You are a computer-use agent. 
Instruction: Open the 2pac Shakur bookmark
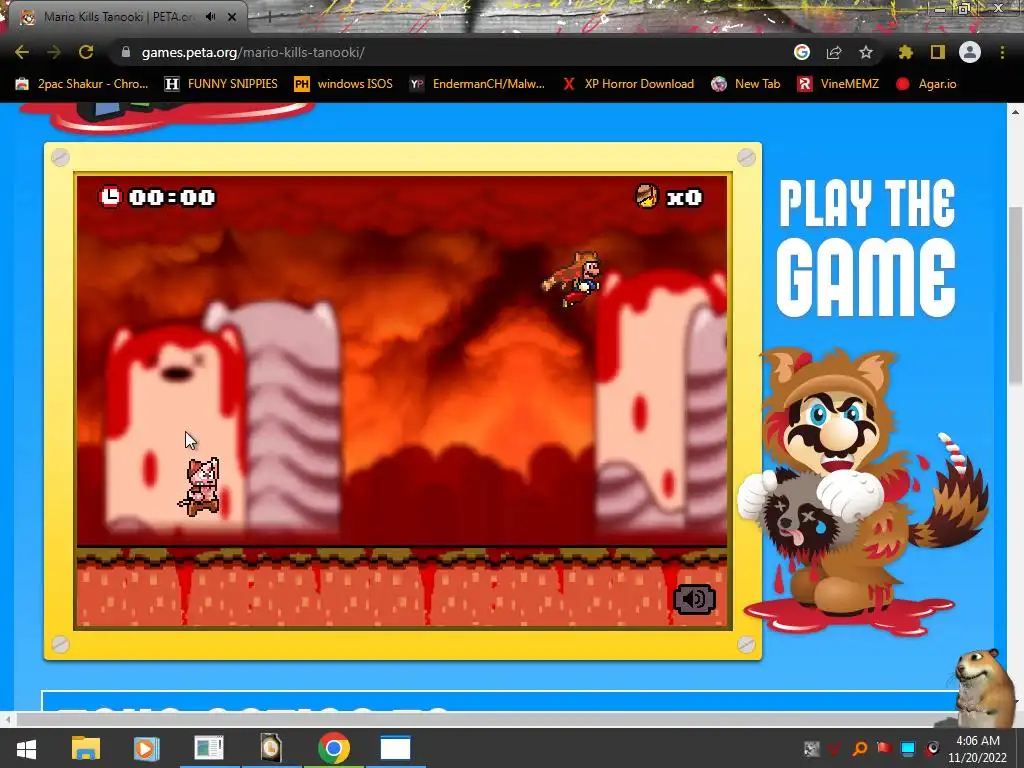(x=82, y=84)
